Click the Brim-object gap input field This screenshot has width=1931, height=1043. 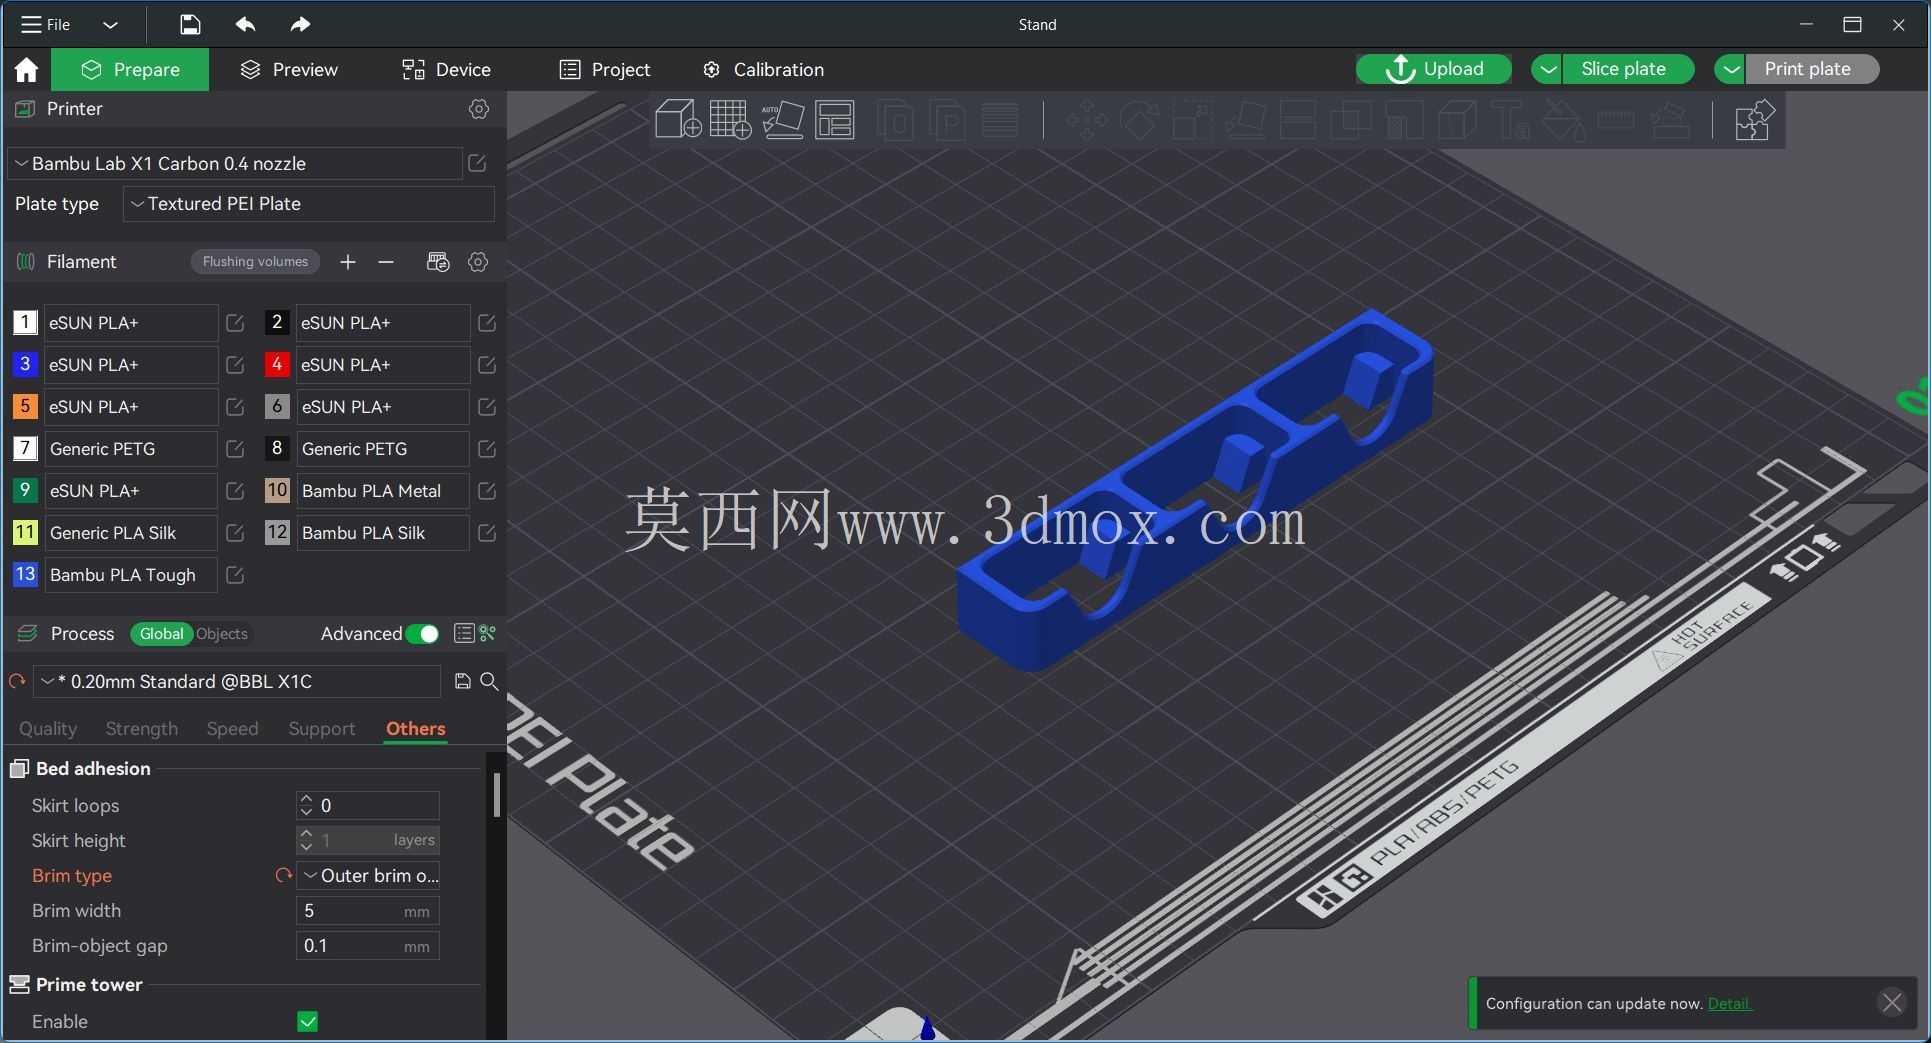[x=368, y=946]
